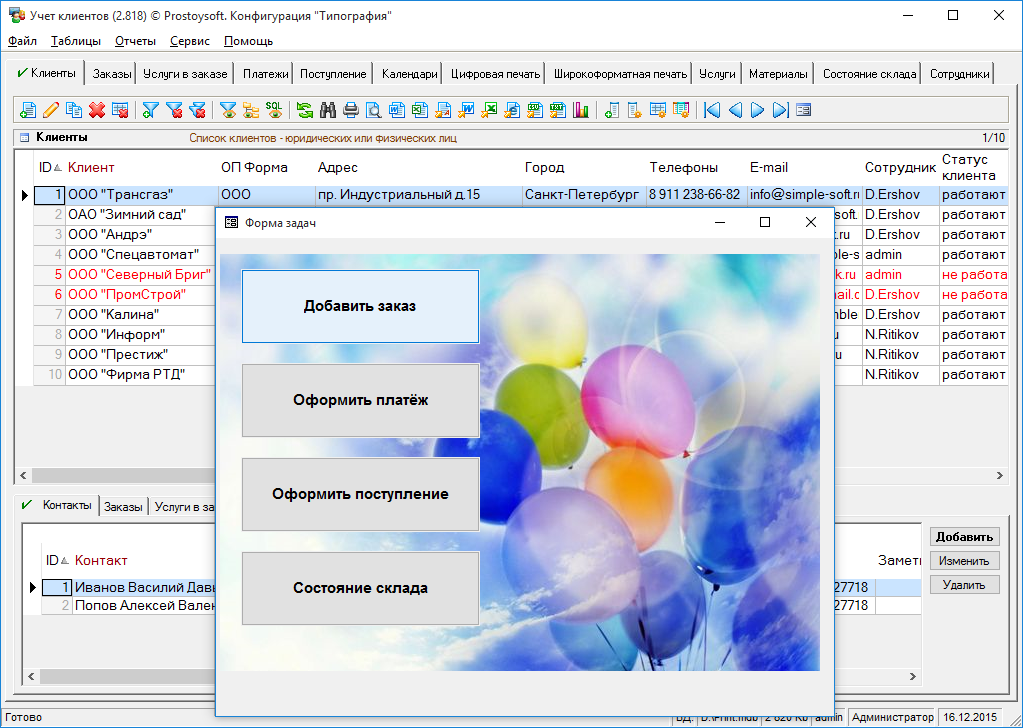The height and width of the screenshot is (728, 1023).
Task: Click the clients table left scroll arrow
Action: (x=23, y=476)
